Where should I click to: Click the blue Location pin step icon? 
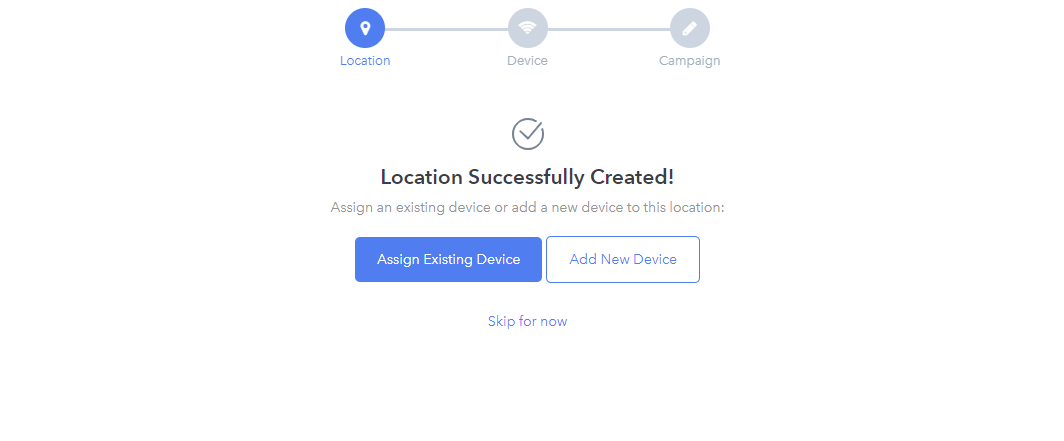coord(365,28)
